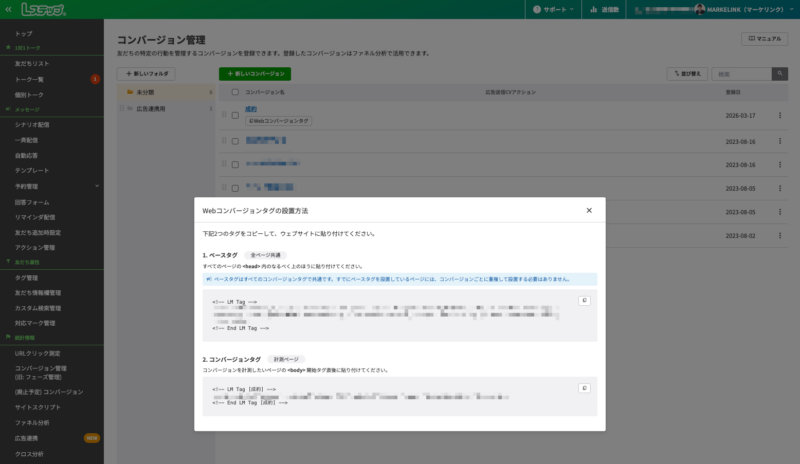Click the magnifier search button
800x464 pixels.
[x=779, y=74]
